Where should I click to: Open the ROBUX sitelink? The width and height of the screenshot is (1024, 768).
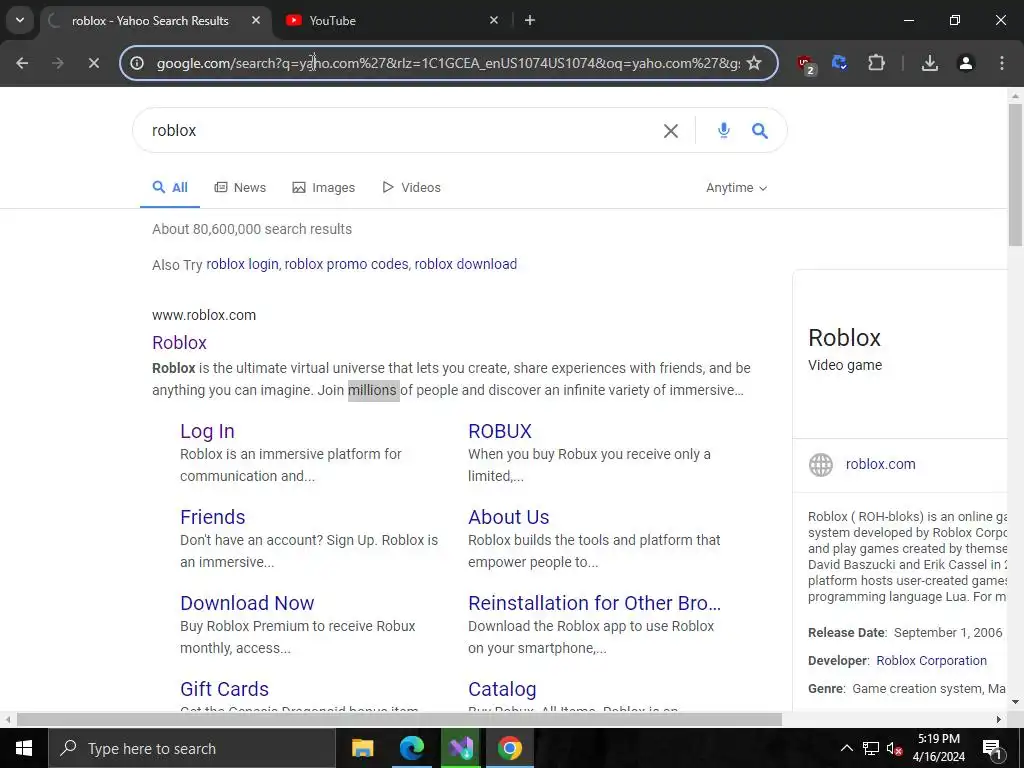pyautogui.click(x=500, y=432)
